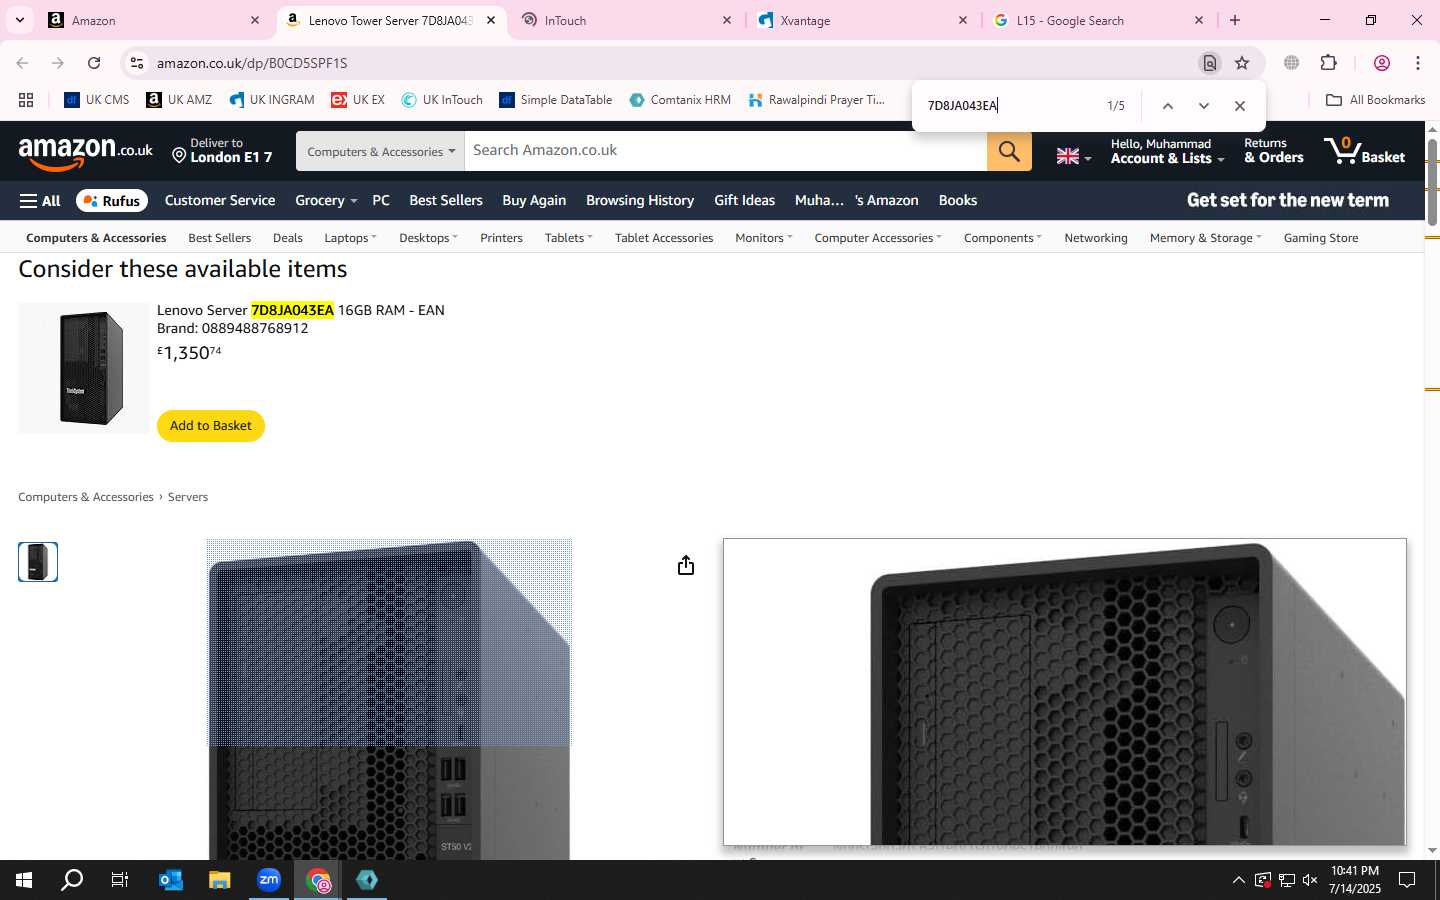The image size is (1440, 900).
Task: Select the small product image thumbnail
Action: 38,562
